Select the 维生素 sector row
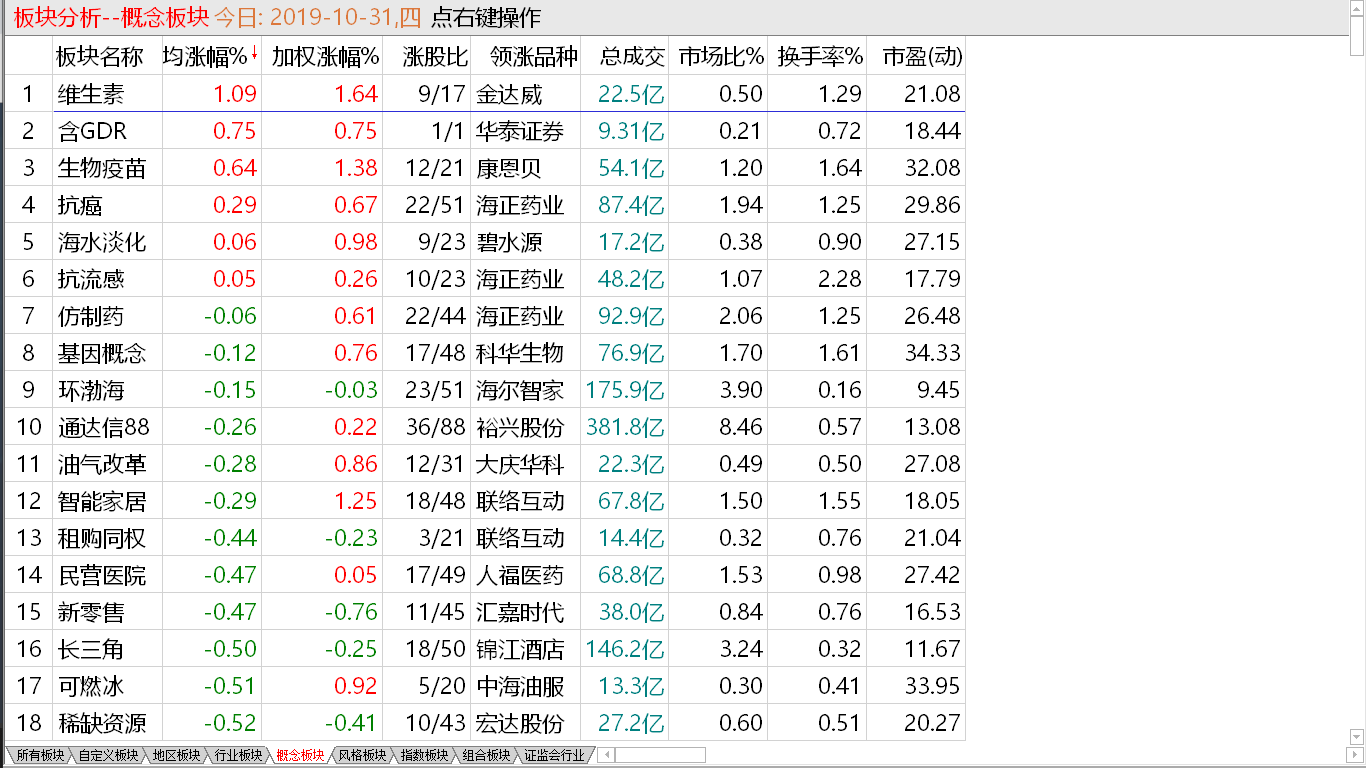Viewport: 1366px width, 768px height. click(485, 94)
